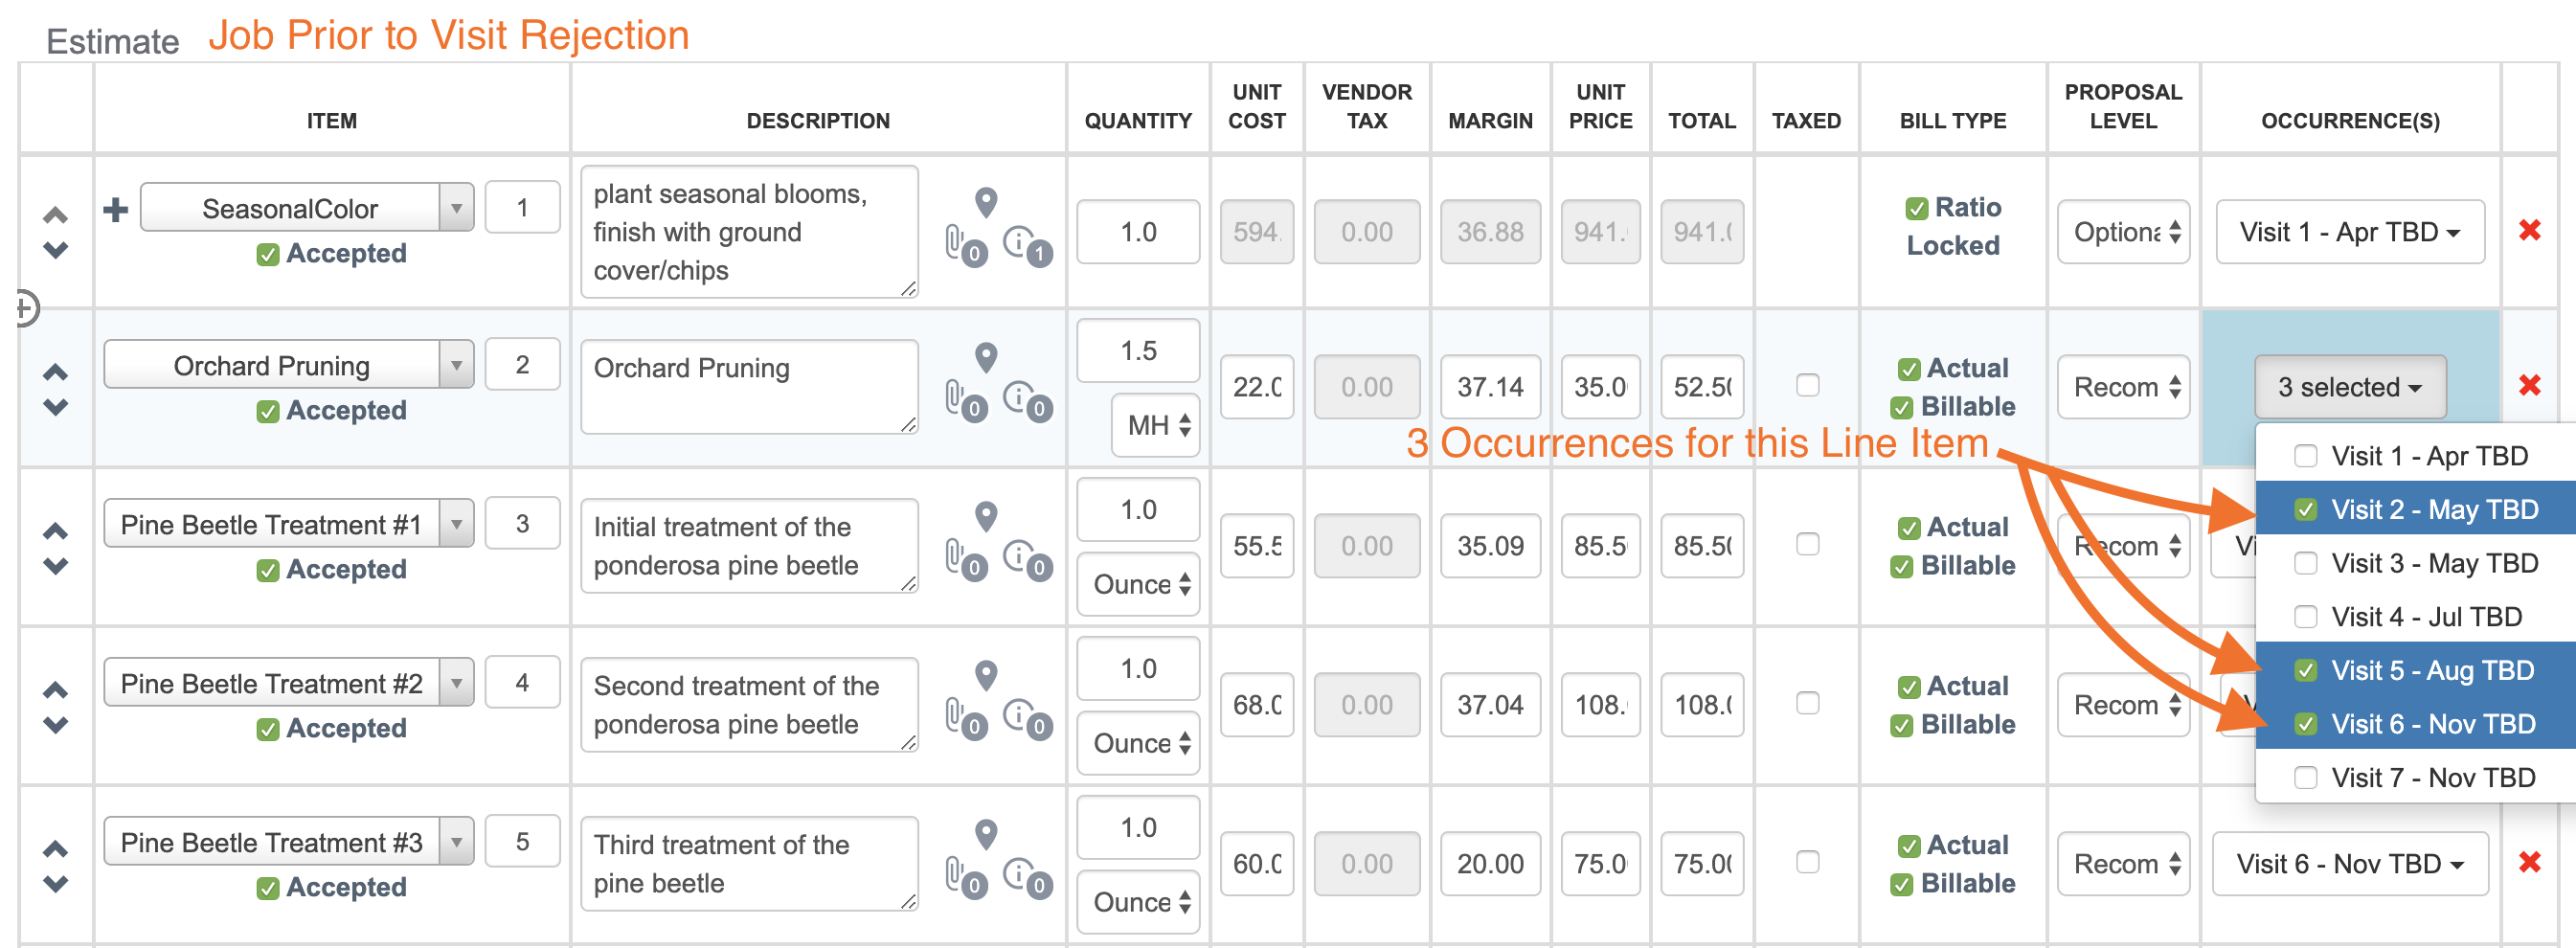
Task: Remove Pine Beetle Treatment #3 with red X
Action: point(2529,862)
